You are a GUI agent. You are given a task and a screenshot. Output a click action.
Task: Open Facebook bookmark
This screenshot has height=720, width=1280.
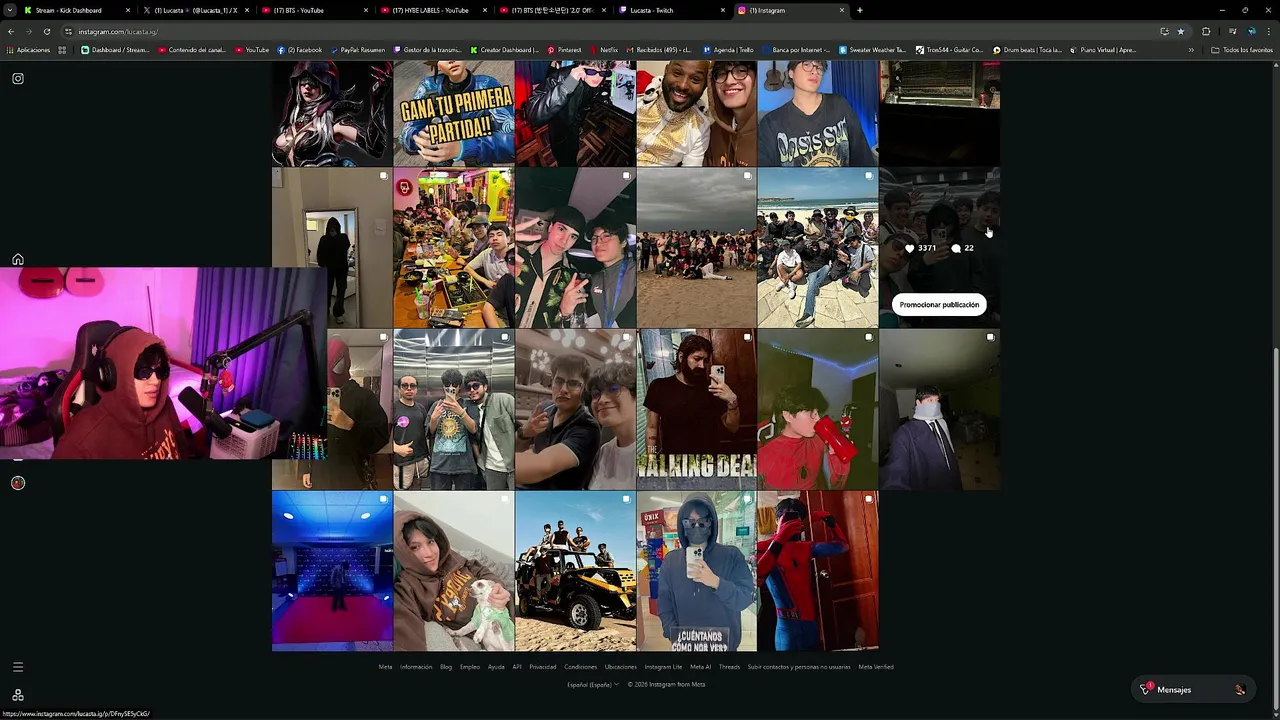(300, 50)
